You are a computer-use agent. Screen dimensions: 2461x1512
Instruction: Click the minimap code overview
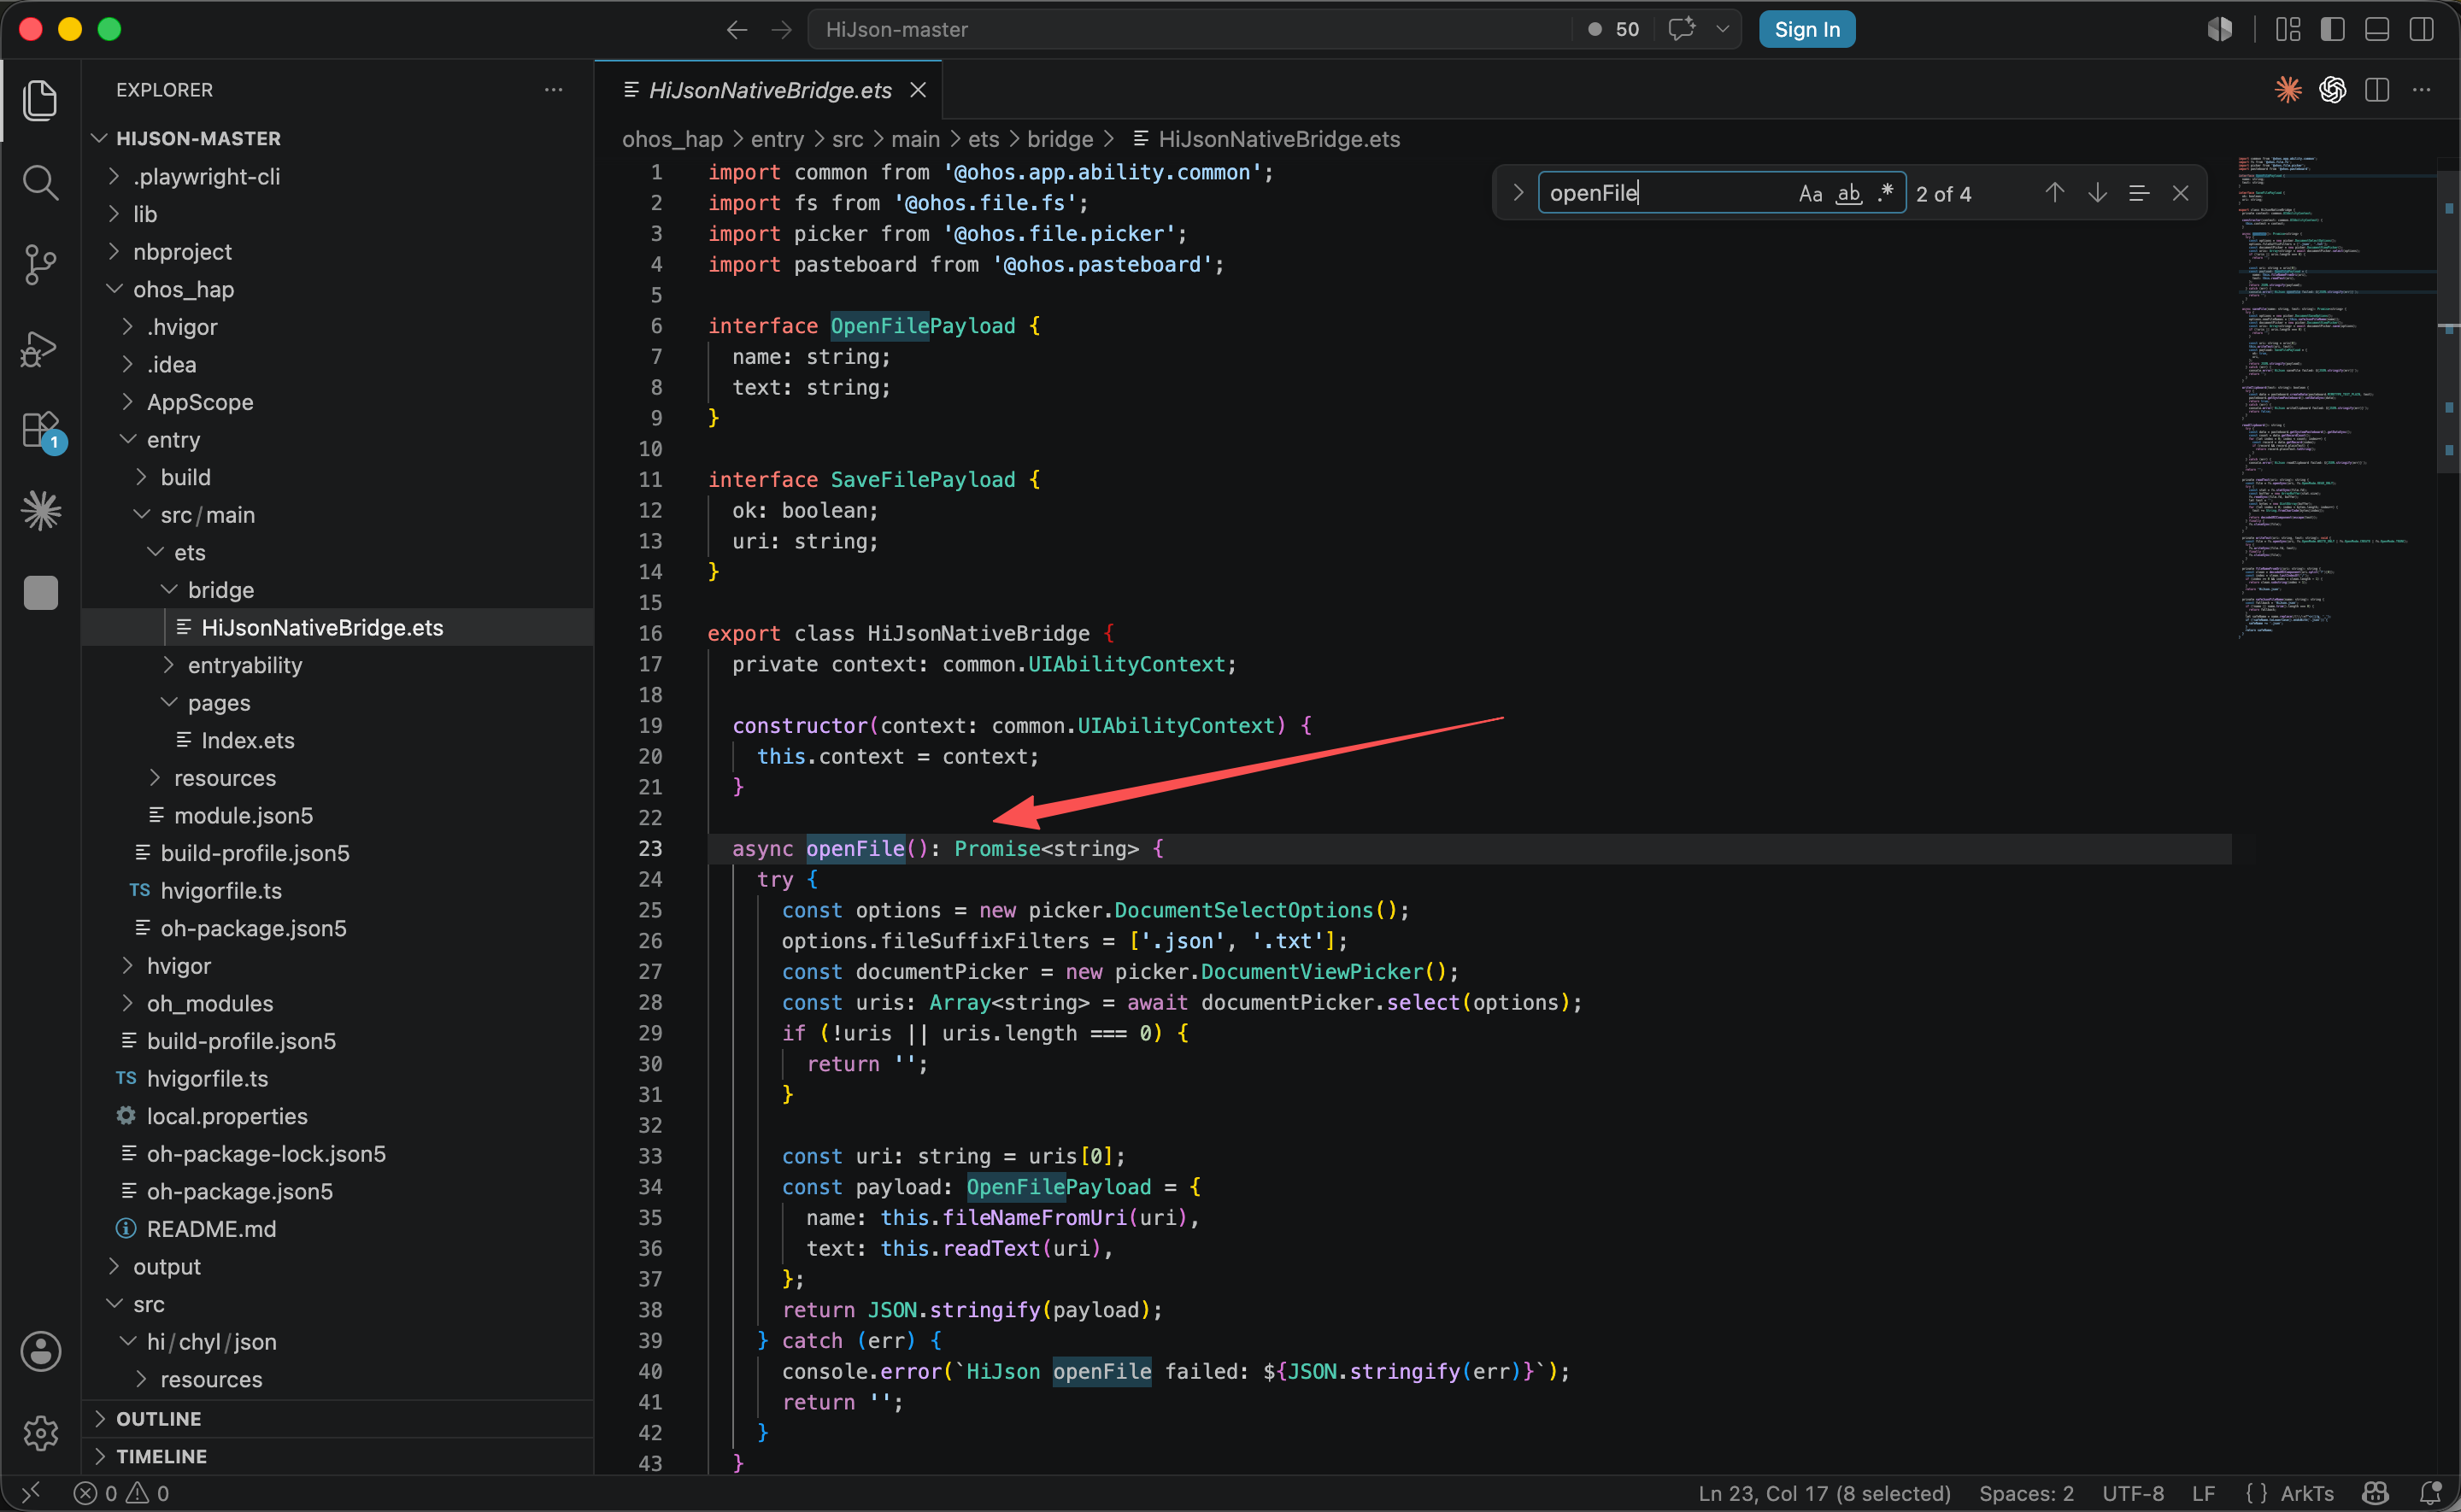(2335, 398)
